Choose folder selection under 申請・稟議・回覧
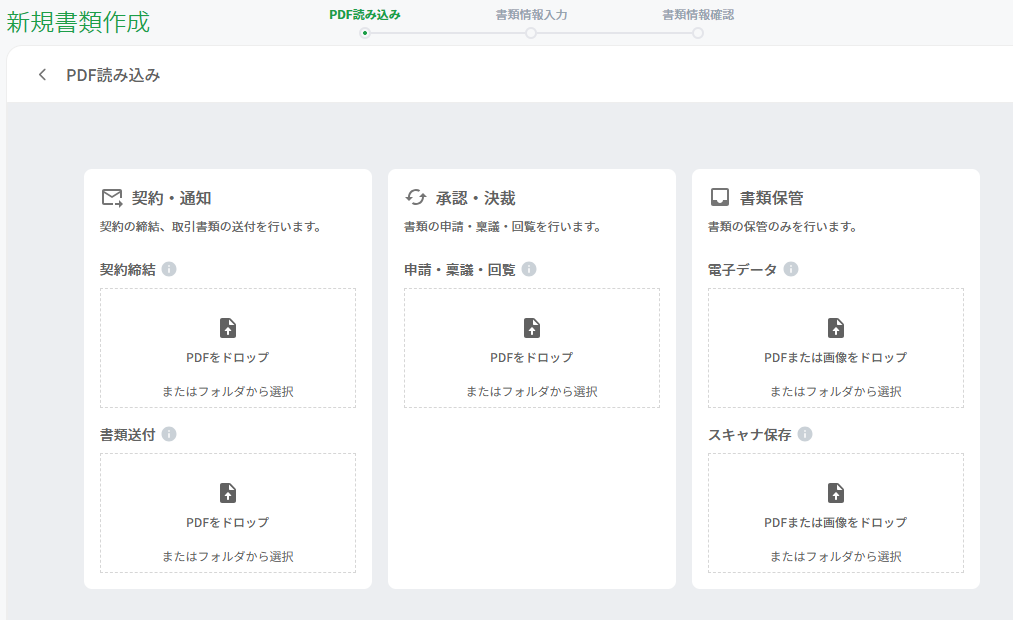1013x620 pixels. tap(532, 391)
